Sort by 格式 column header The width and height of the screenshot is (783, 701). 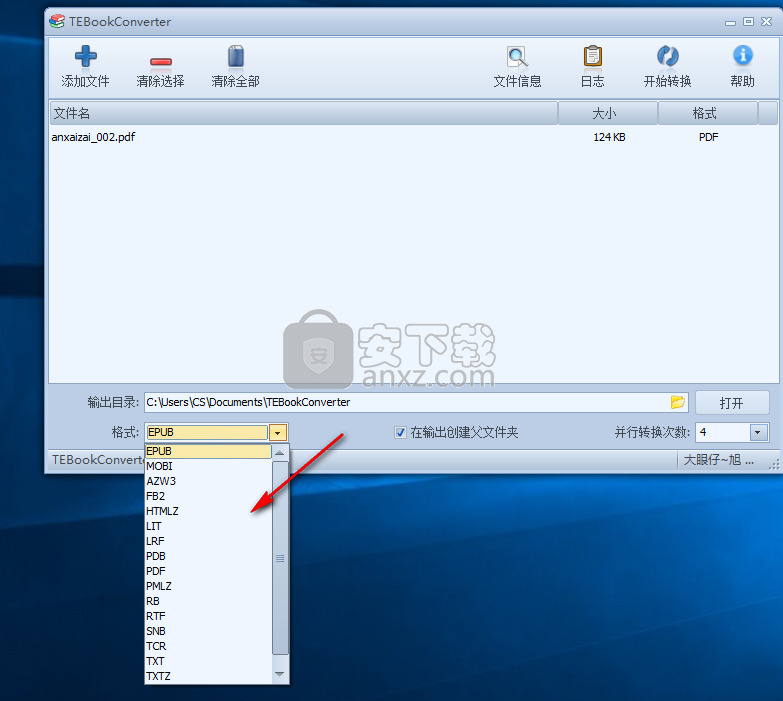click(708, 113)
